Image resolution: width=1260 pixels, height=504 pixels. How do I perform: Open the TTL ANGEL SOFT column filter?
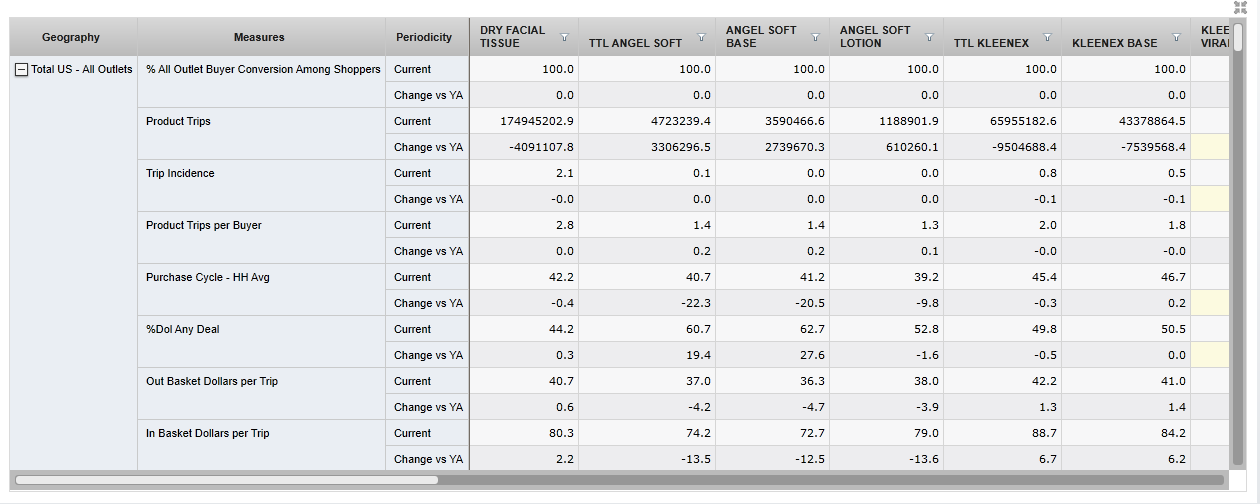701,37
